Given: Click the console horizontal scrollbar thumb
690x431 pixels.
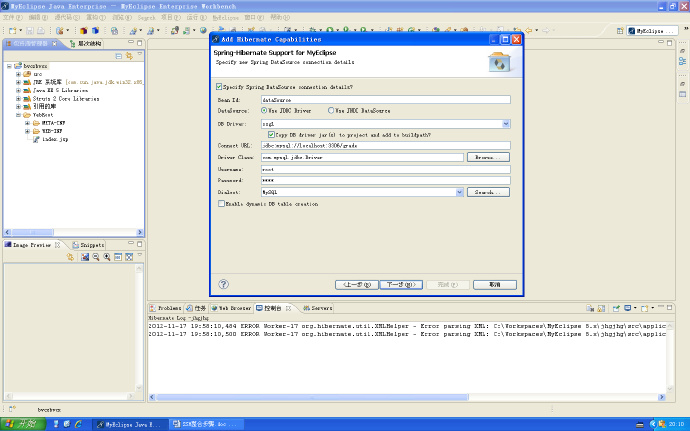Looking at the screenshot, I should click(x=312, y=397).
